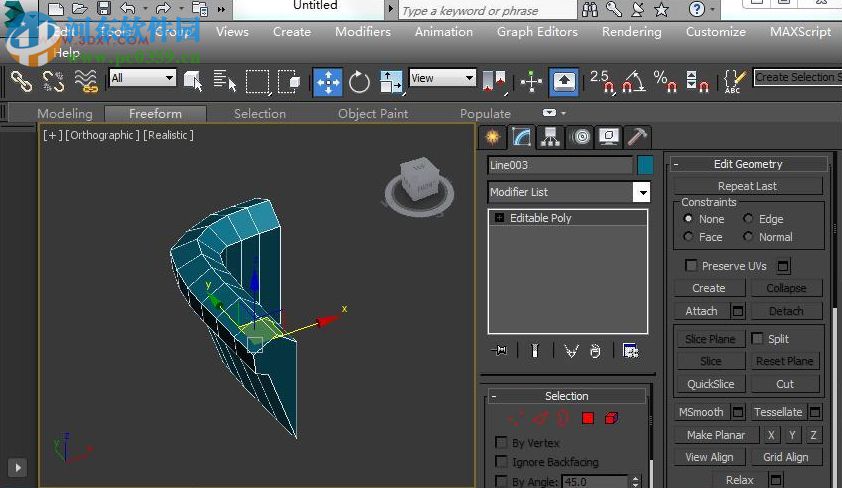Switch to the Create command panel
The width and height of the screenshot is (842, 488).
pos(492,137)
